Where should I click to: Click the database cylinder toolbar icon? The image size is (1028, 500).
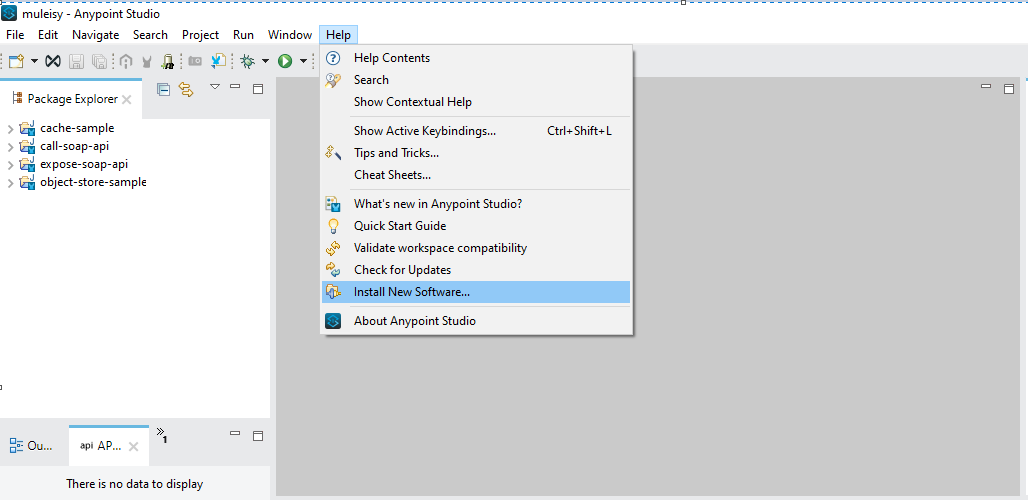point(167,61)
